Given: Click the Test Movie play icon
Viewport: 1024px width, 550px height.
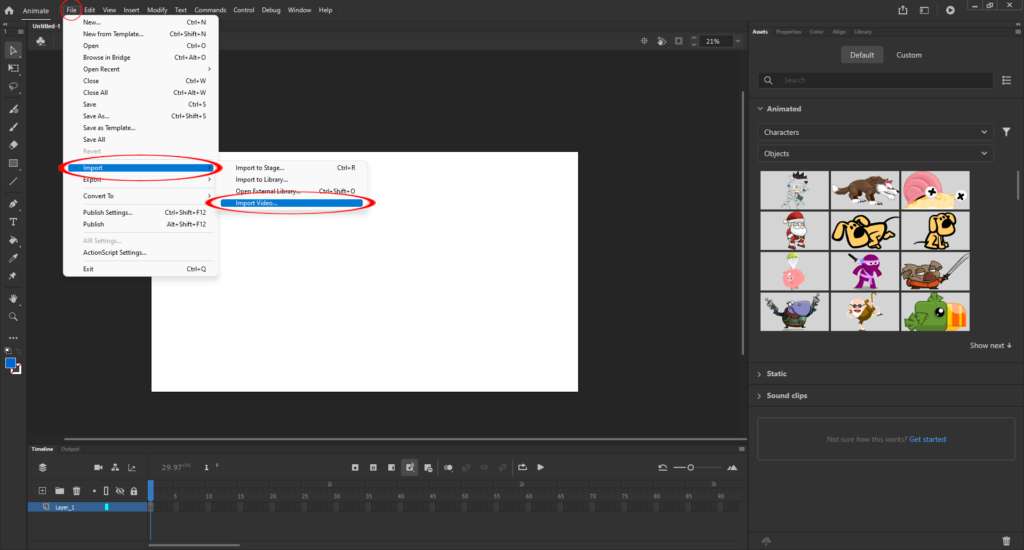Looking at the screenshot, I should point(950,10).
